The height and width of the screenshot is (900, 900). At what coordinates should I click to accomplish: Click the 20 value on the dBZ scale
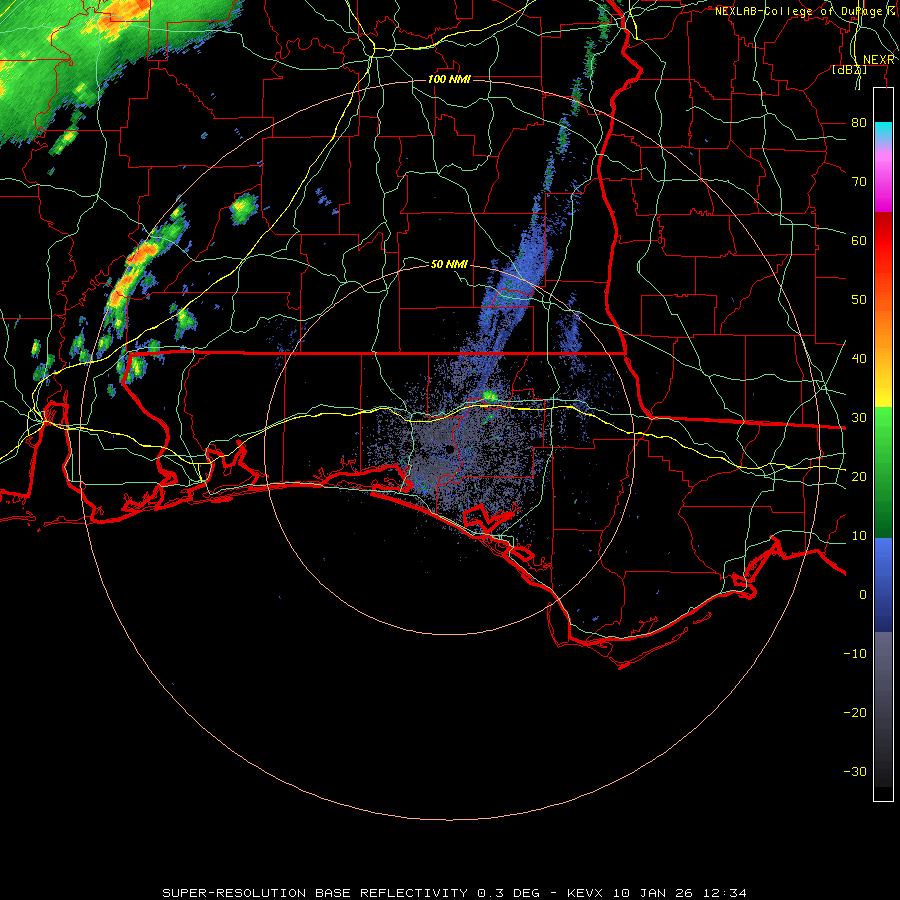click(x=859, y=476)
